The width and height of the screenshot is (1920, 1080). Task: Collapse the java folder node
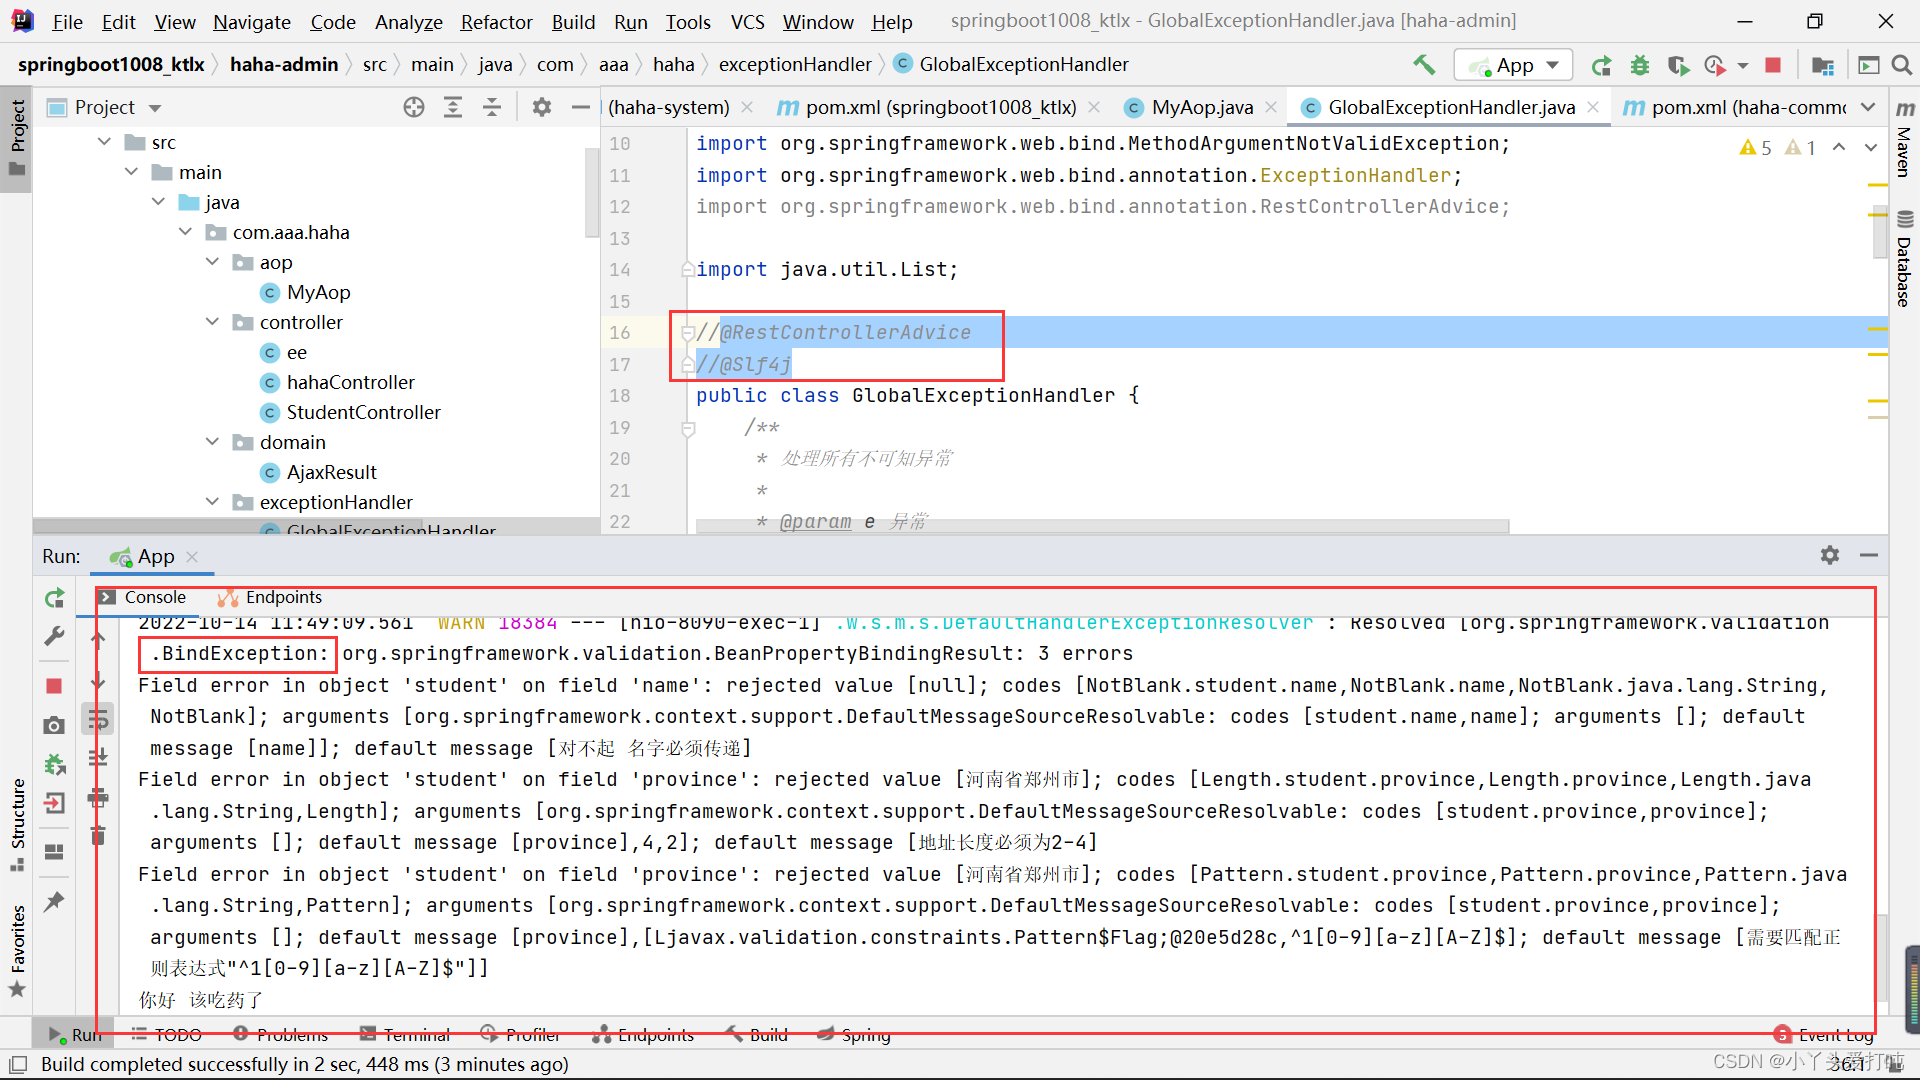tap(159, 202)
